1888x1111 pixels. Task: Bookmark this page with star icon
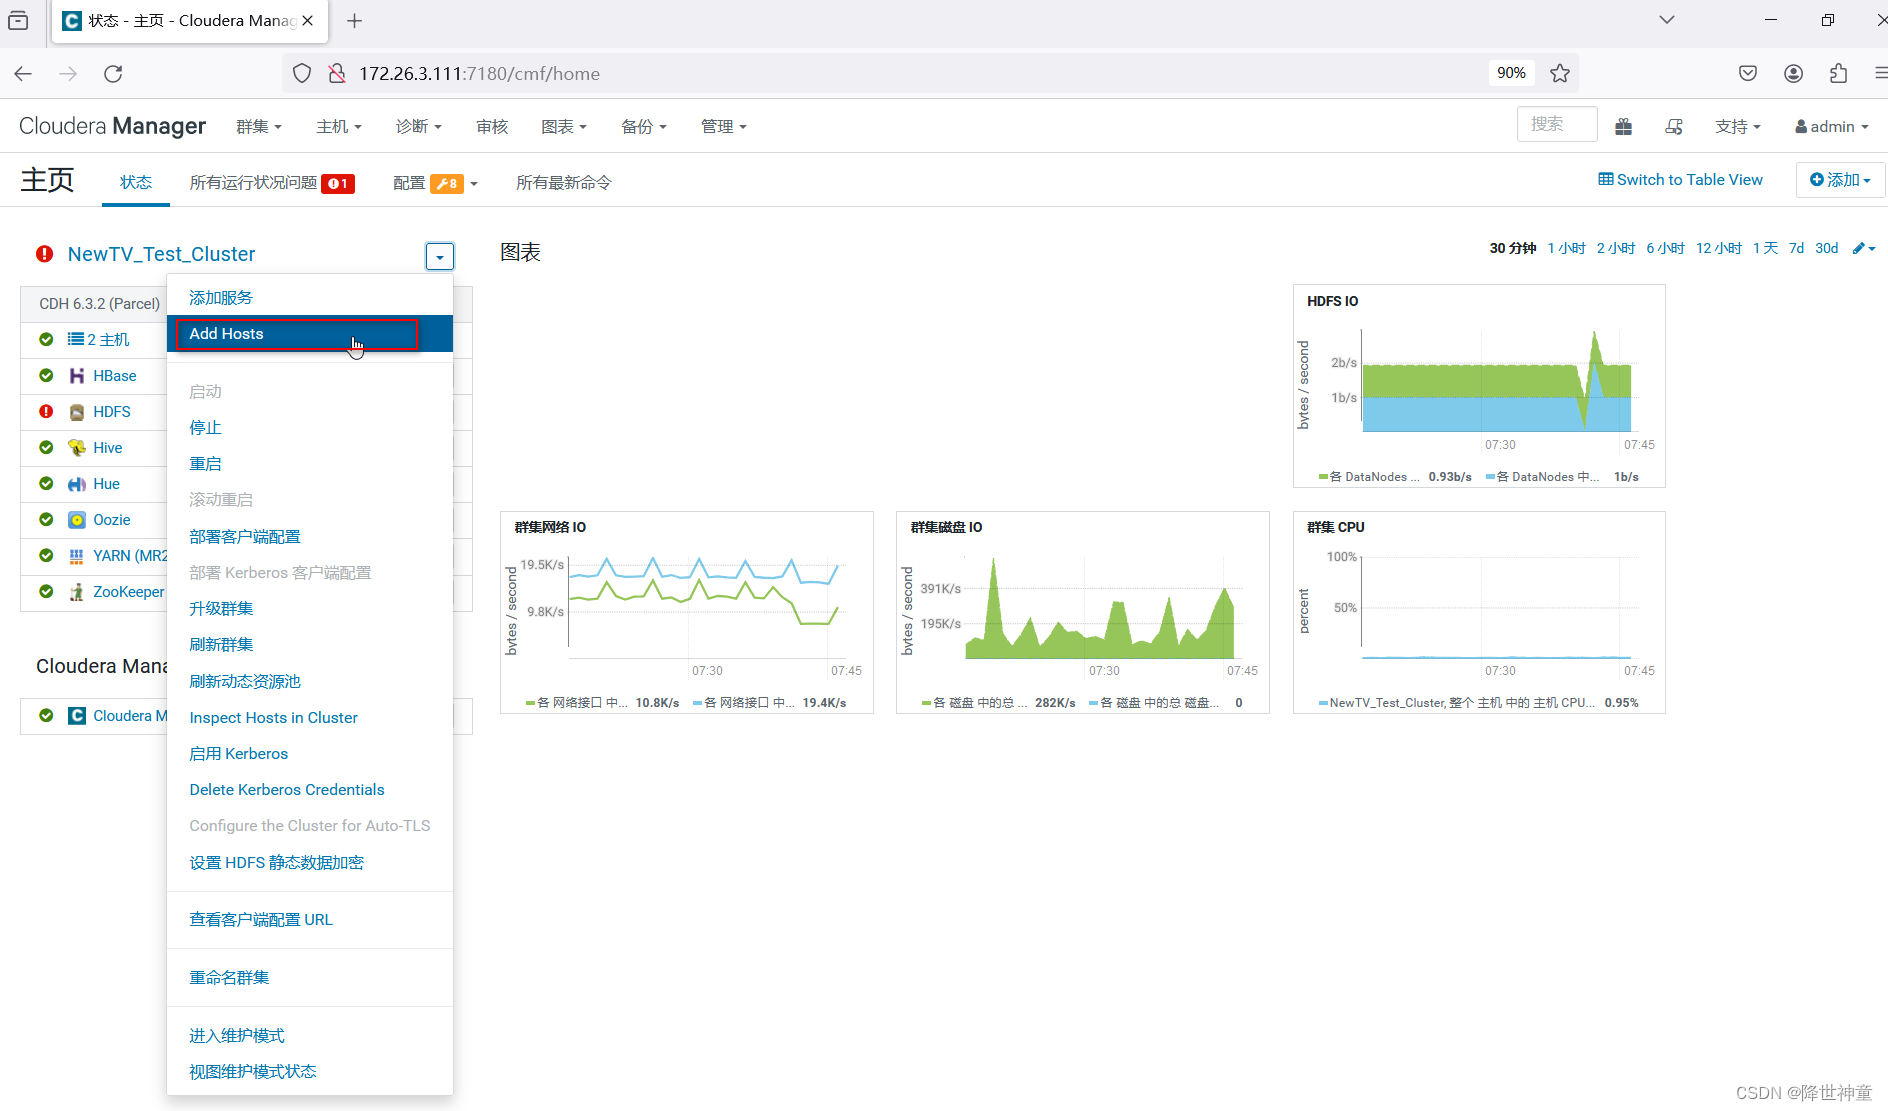click(1560, 73)
